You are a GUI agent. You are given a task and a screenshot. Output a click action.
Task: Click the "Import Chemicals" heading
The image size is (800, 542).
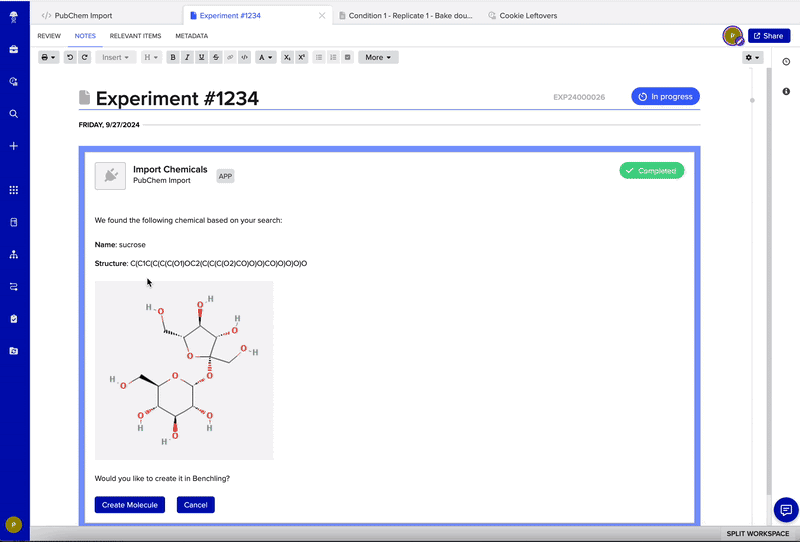tap(170, 169)
